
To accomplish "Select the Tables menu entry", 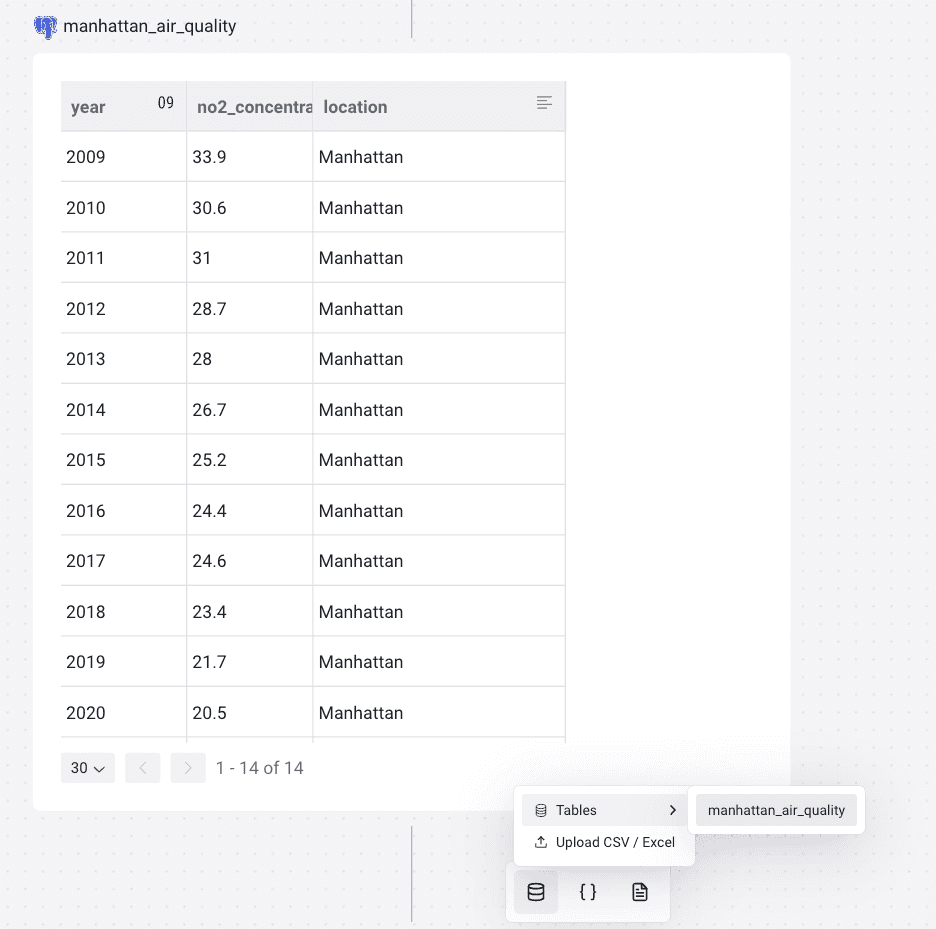I will [x=576, y=810].
